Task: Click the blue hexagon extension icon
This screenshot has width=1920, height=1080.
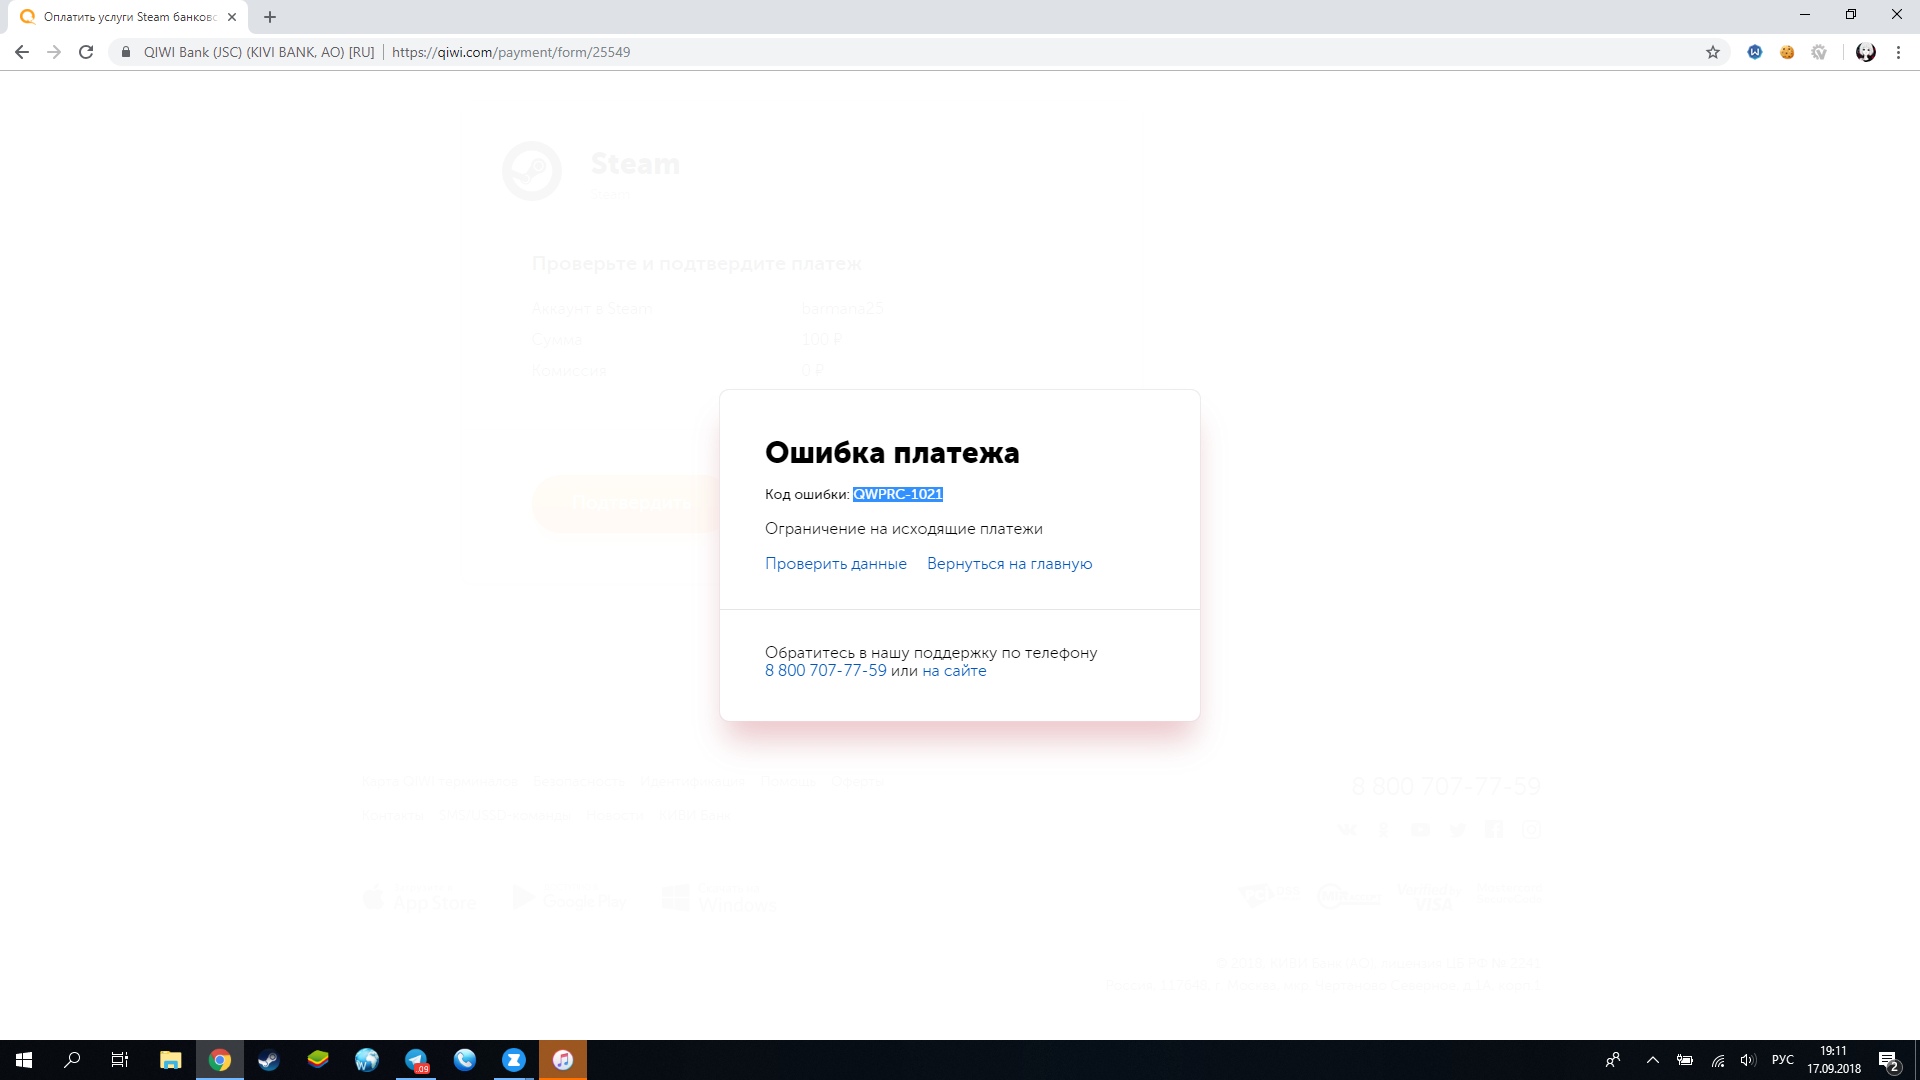Action: coord(1754,52)
